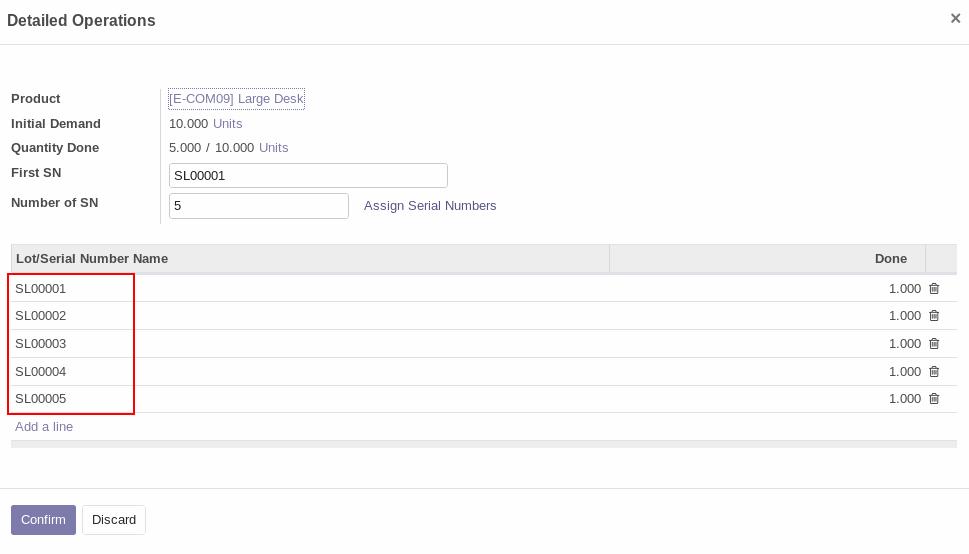Delete the SL00001 serial number row
The image size is (969, 554).
point(934,289)
